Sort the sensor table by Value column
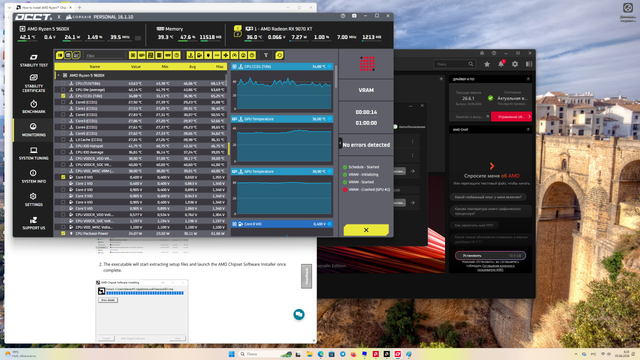The width and height of the screenshot is (640, 360). (x=136, y=67)
